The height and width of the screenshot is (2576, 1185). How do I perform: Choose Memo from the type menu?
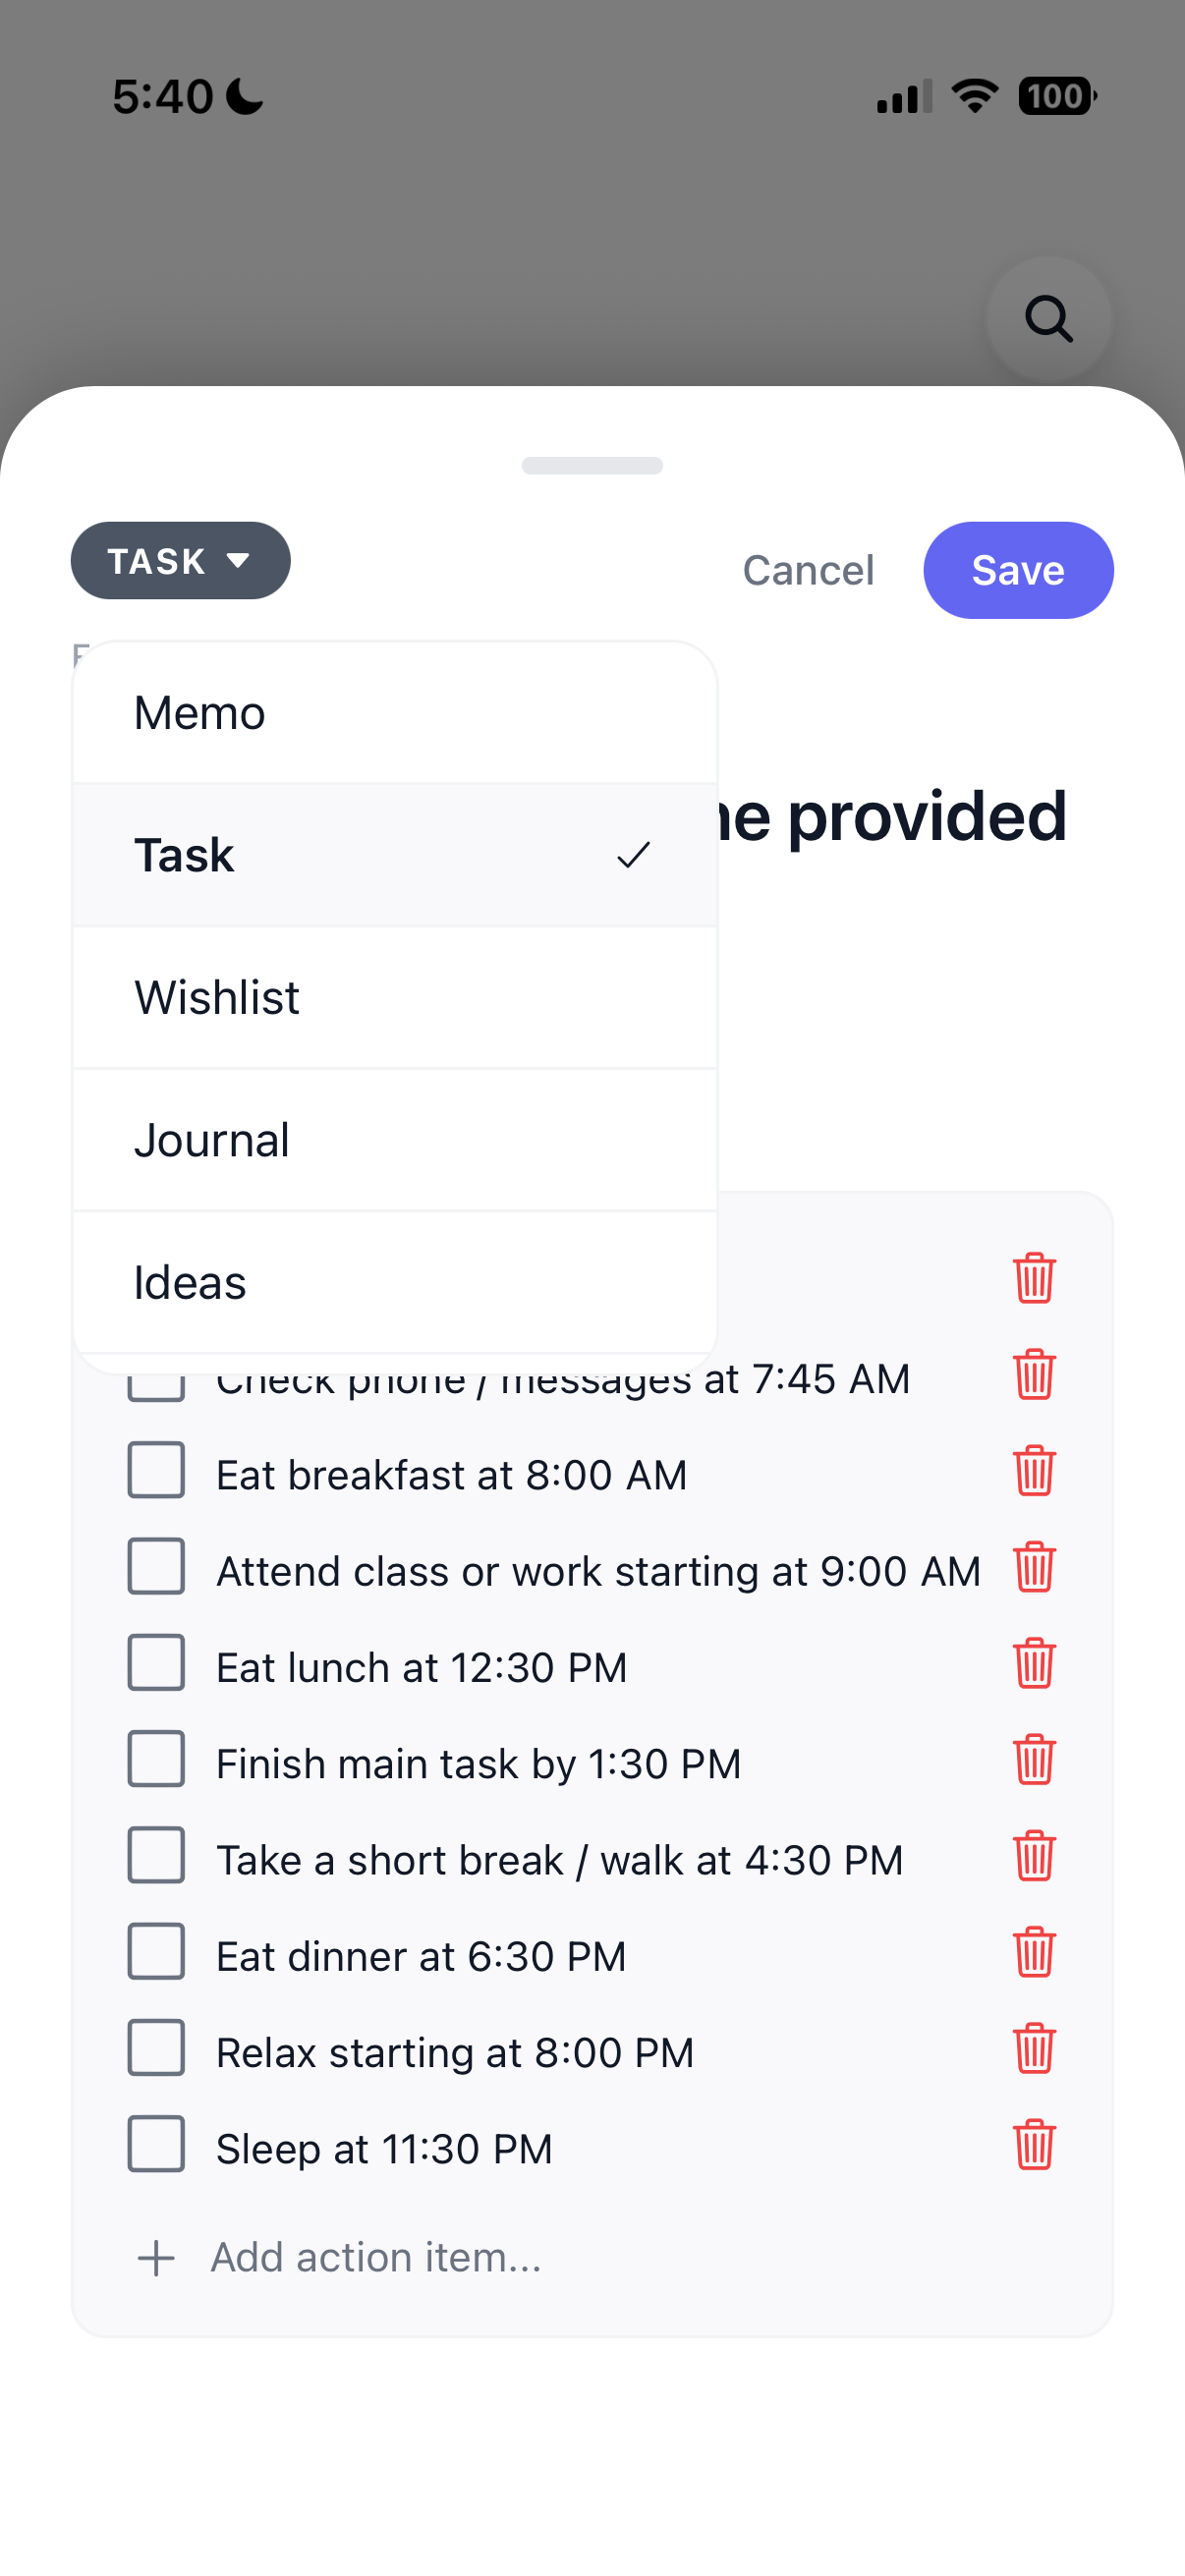[395, 713]
